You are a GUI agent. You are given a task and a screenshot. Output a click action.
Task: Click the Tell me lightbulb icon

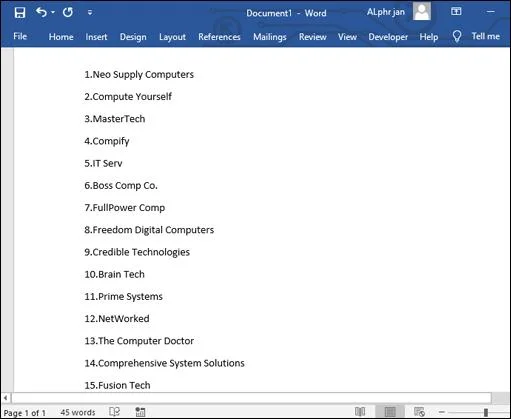457,36
